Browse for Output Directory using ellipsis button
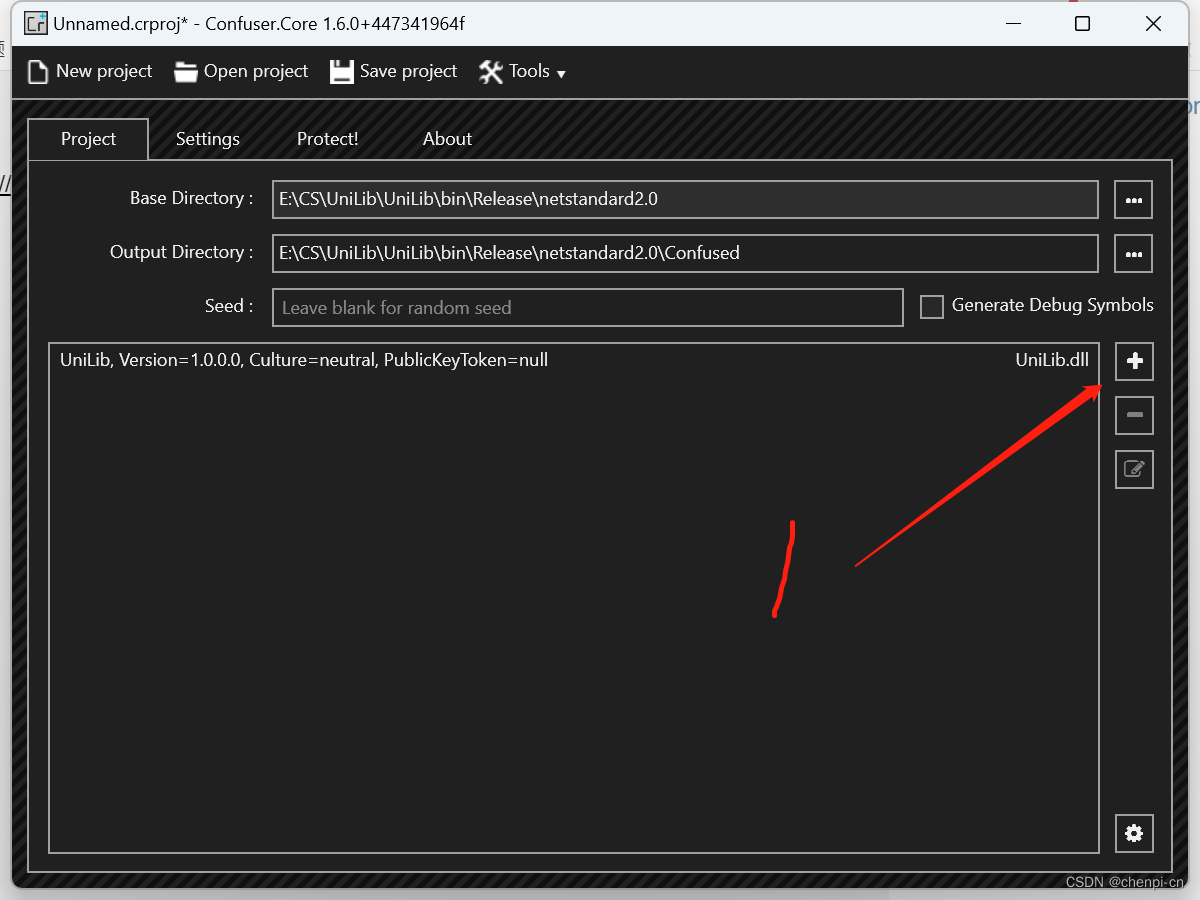The height and width of the screenshot is (900, 1200). tap(1133, 253)
